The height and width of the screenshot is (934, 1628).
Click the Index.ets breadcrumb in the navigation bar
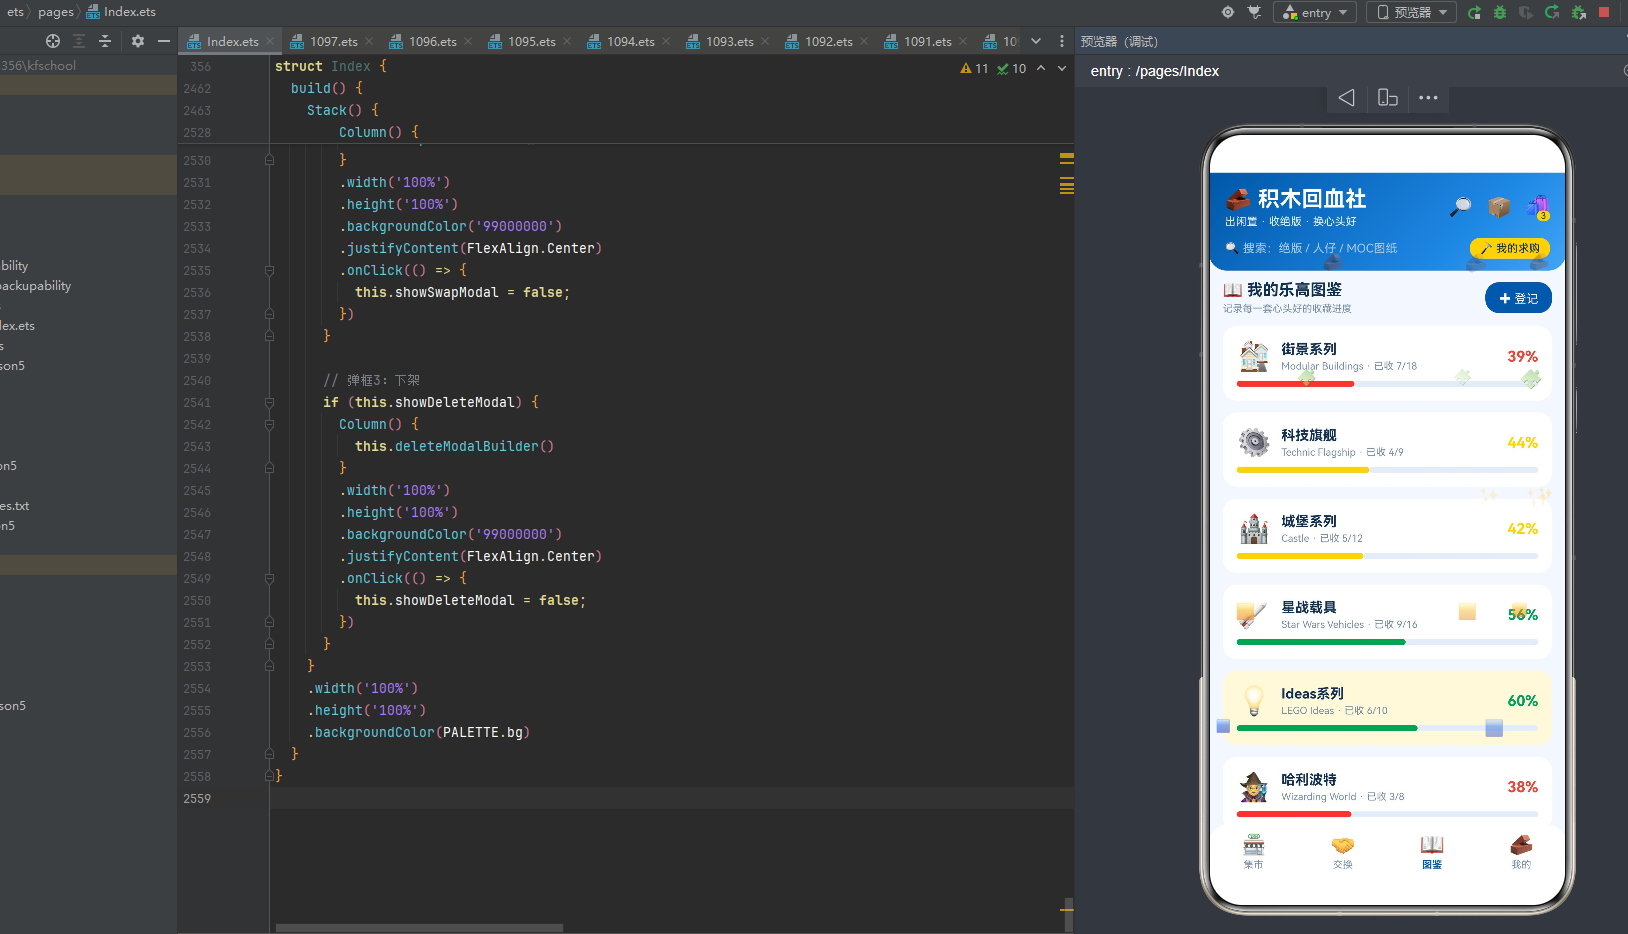tap(122, 12)
